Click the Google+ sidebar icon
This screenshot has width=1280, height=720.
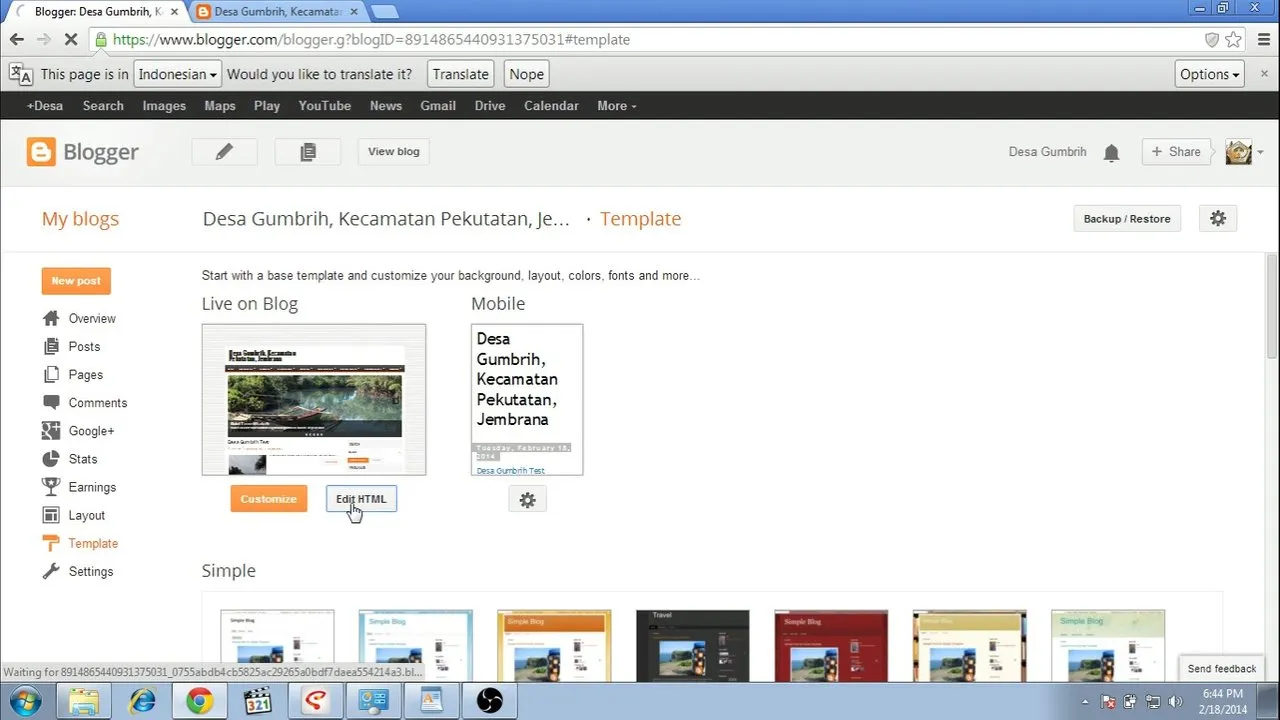tap(51, 431)
